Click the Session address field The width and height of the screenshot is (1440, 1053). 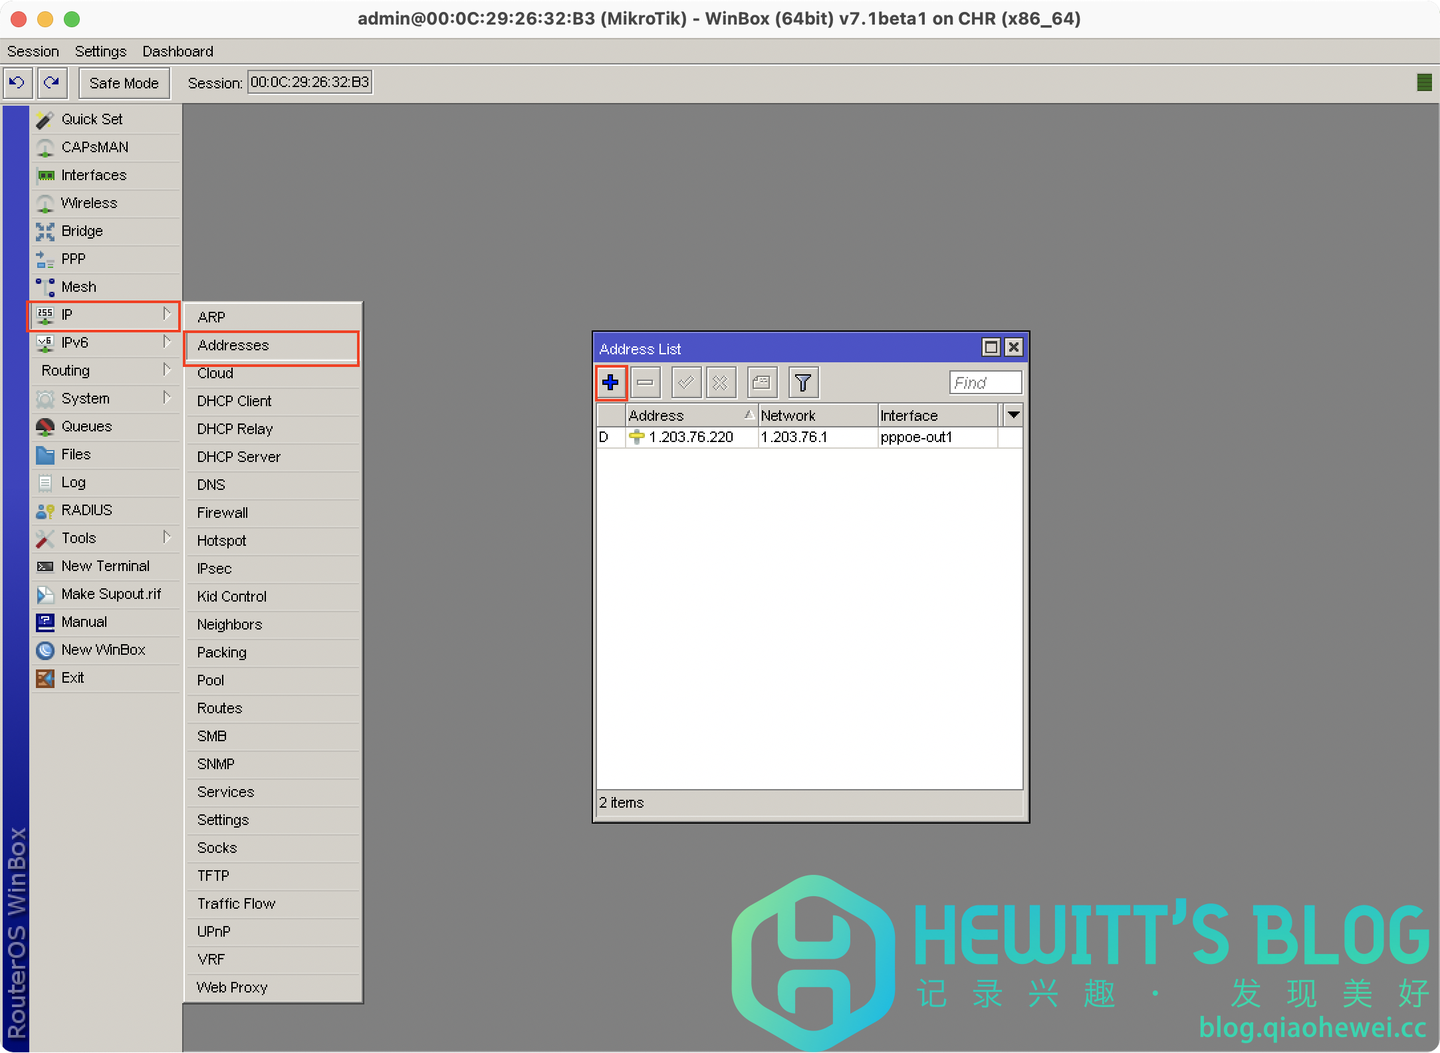(x=310, y=82)
